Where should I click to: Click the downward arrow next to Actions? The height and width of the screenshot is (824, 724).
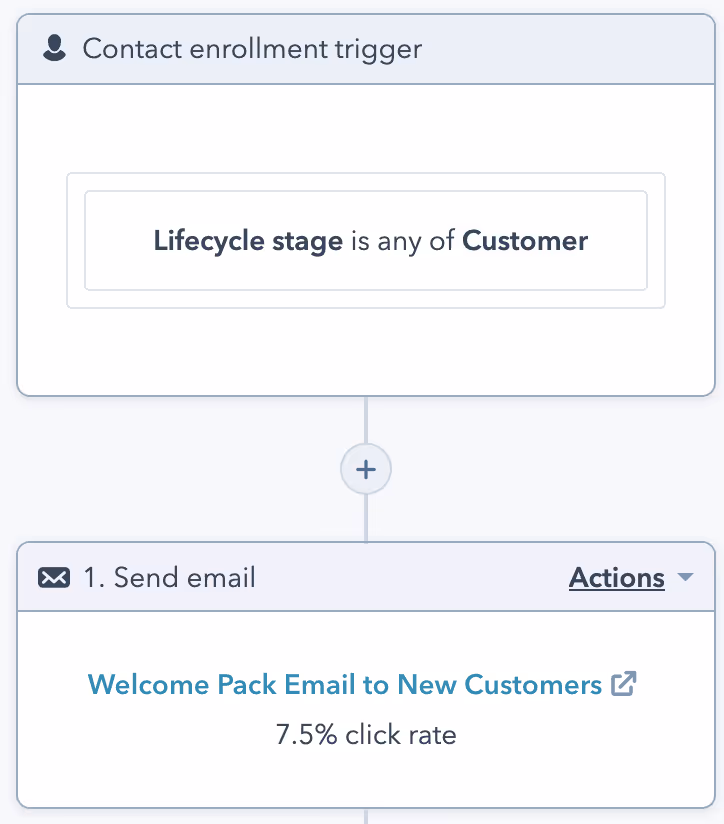(684, 578)
